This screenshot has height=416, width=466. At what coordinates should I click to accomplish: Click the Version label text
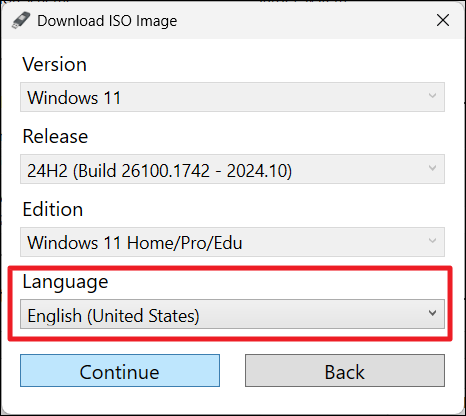54,64
